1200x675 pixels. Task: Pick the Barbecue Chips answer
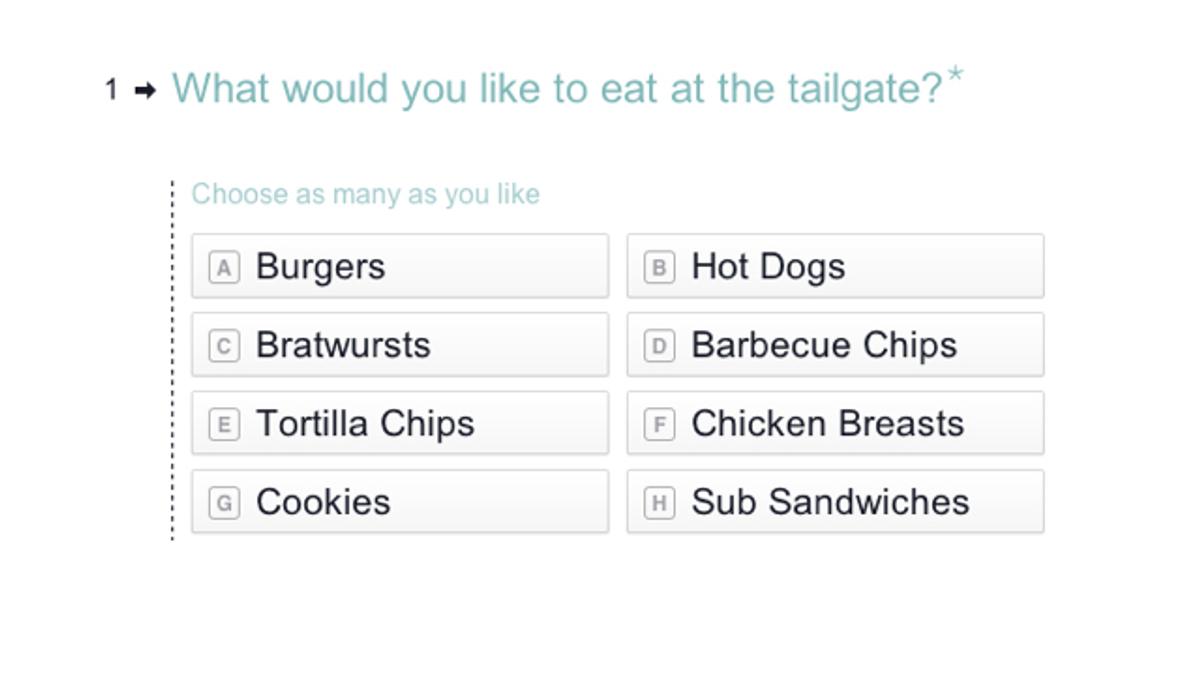[835, 346]
